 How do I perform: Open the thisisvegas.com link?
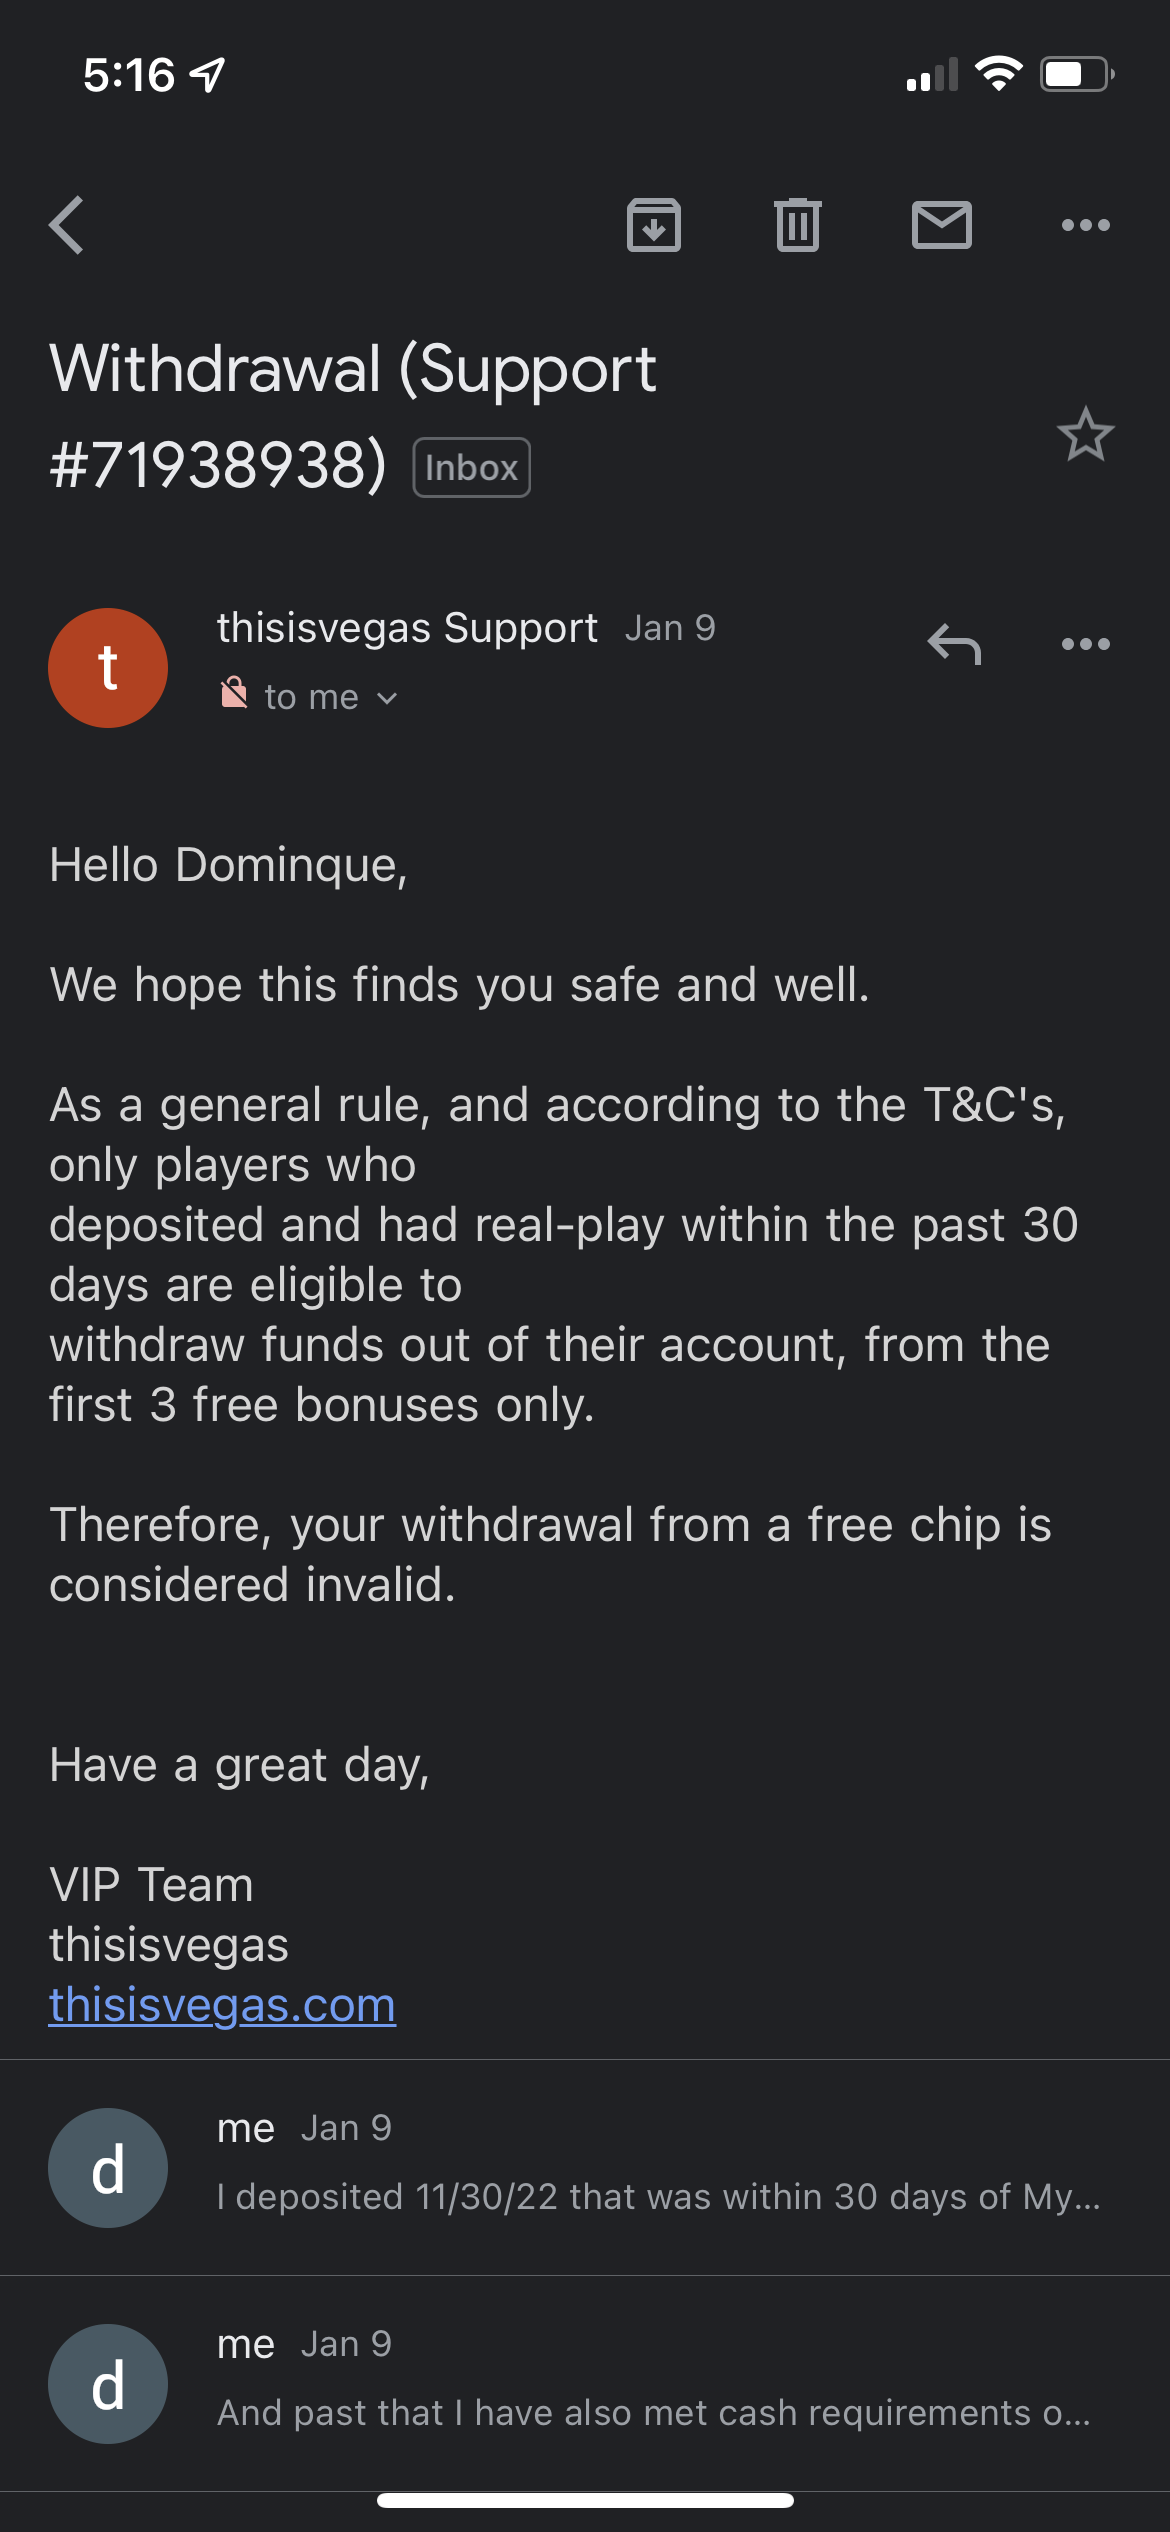click(223, 2005)
